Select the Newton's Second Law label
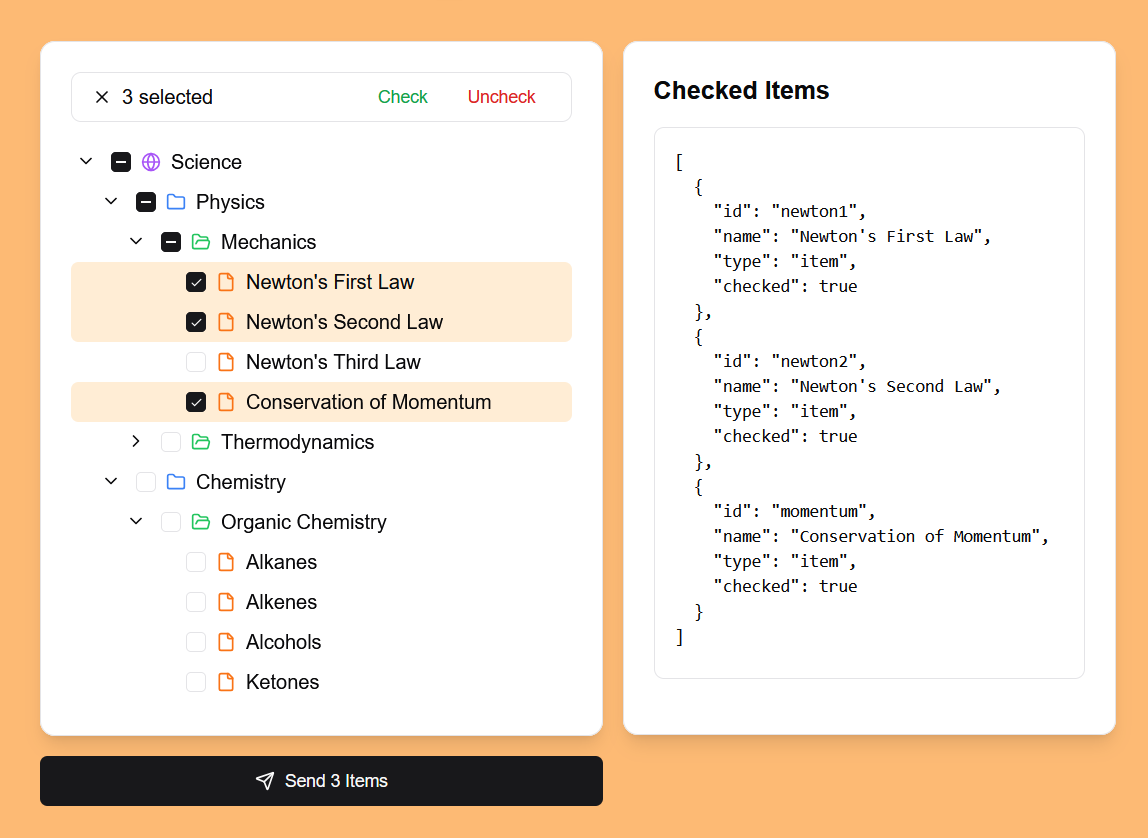 click(344, 322)
